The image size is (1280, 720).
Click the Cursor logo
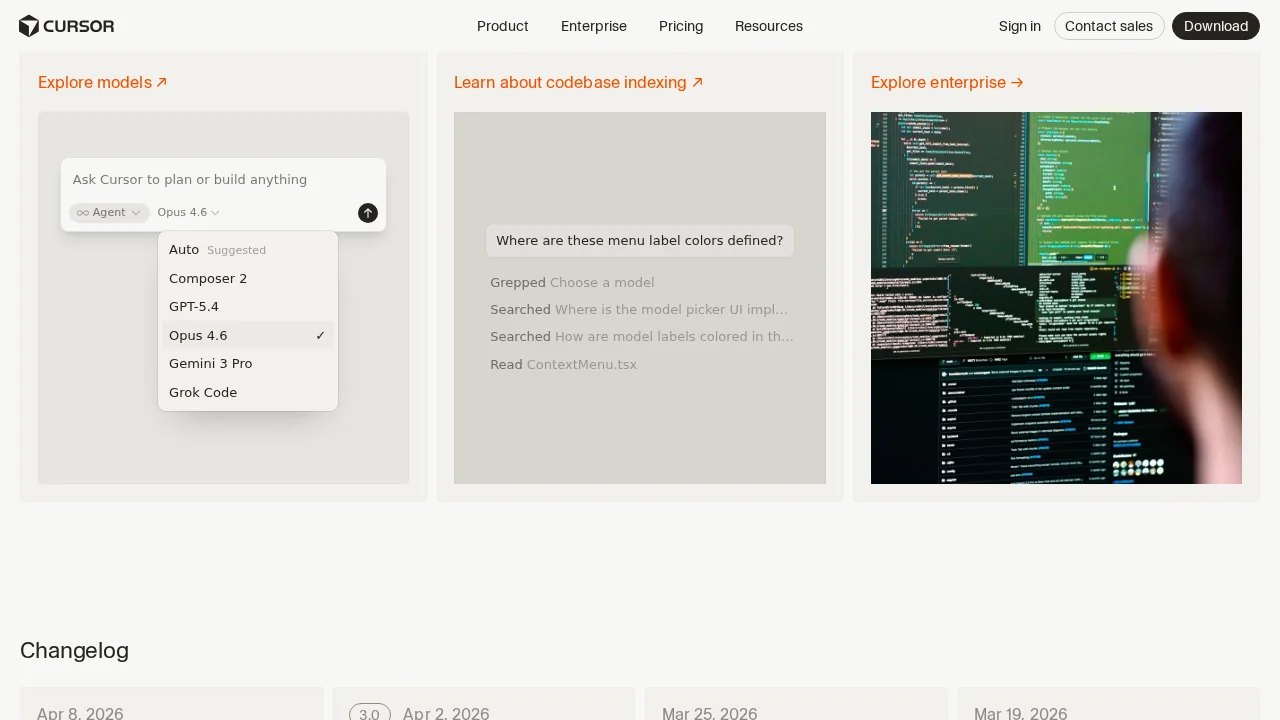point(66,26)
